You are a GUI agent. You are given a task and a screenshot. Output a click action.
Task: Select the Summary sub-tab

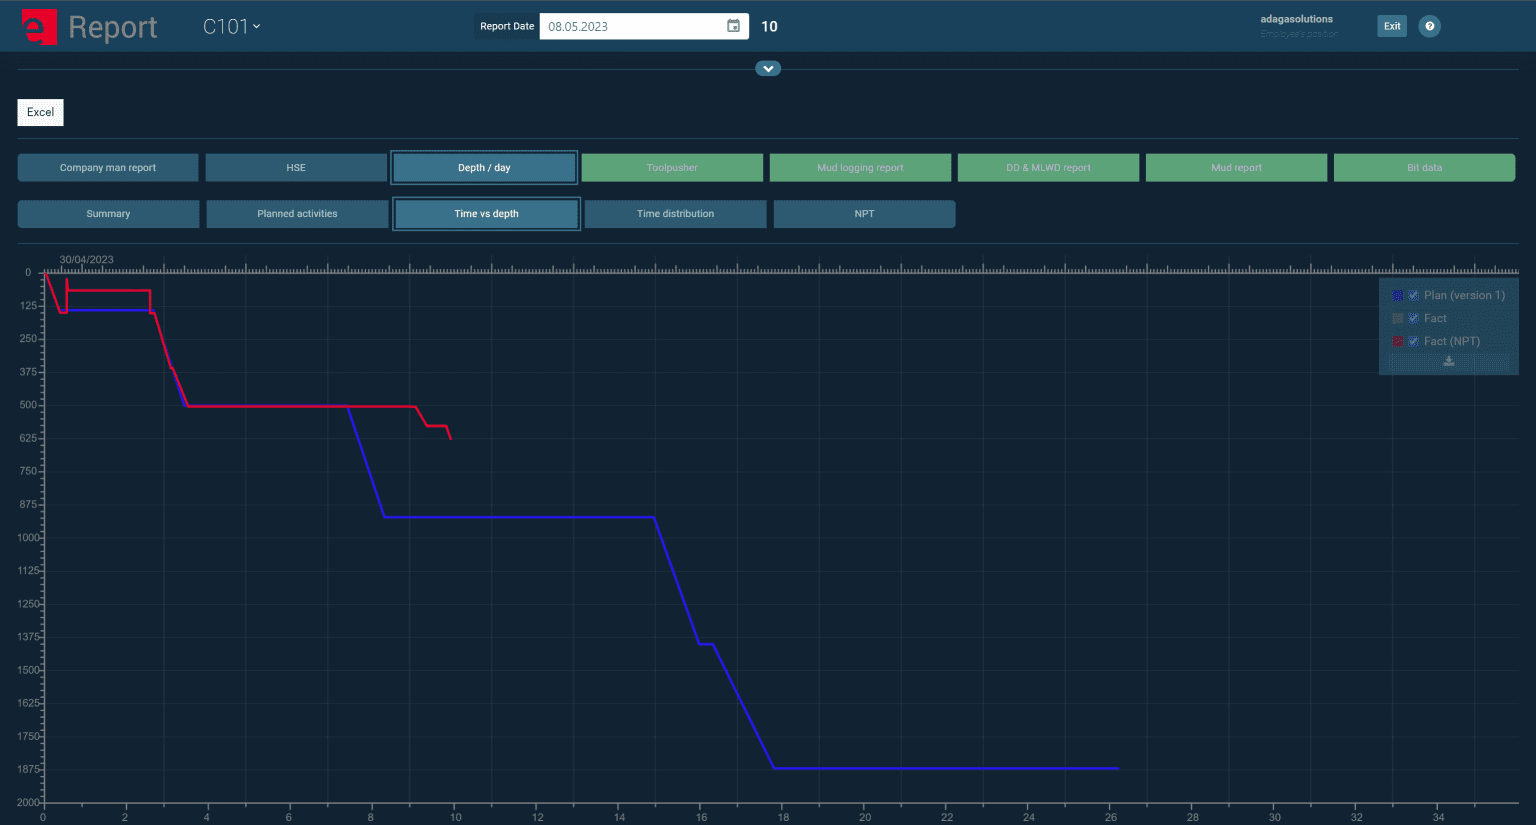pyautogui.click(x=108, y=213)
